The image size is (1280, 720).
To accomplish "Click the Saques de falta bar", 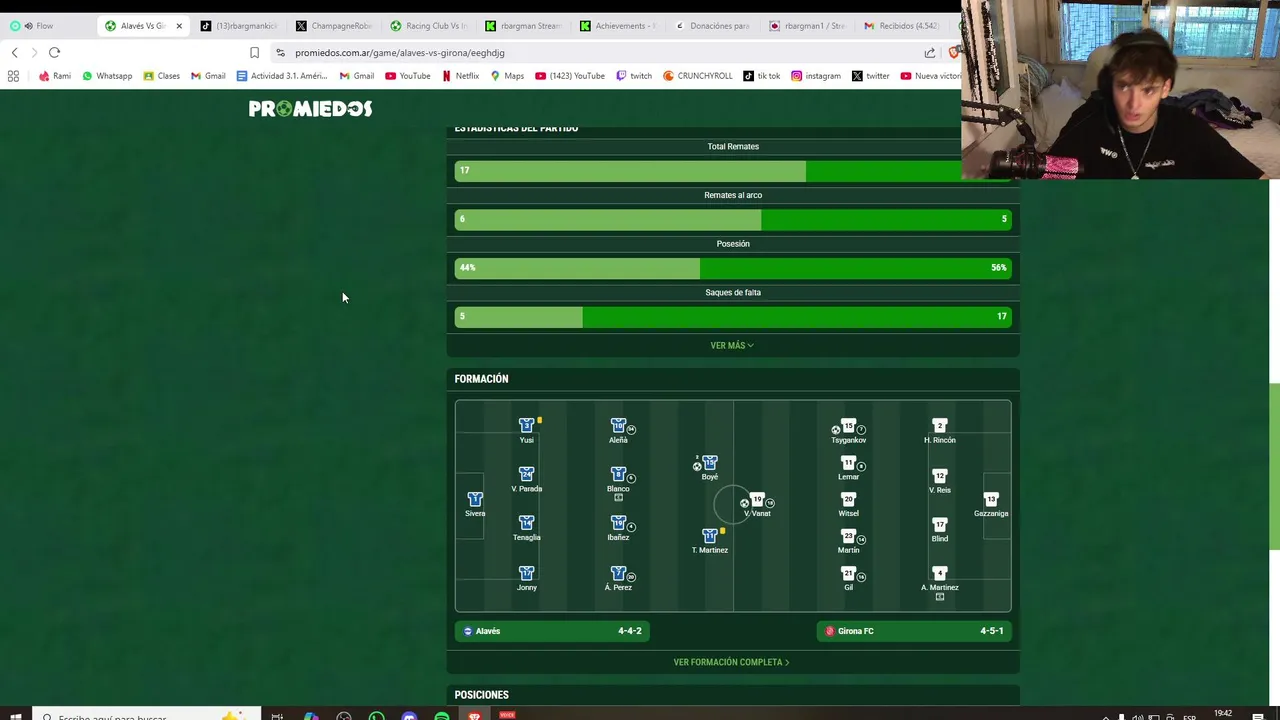I will [x=733, y=316].
